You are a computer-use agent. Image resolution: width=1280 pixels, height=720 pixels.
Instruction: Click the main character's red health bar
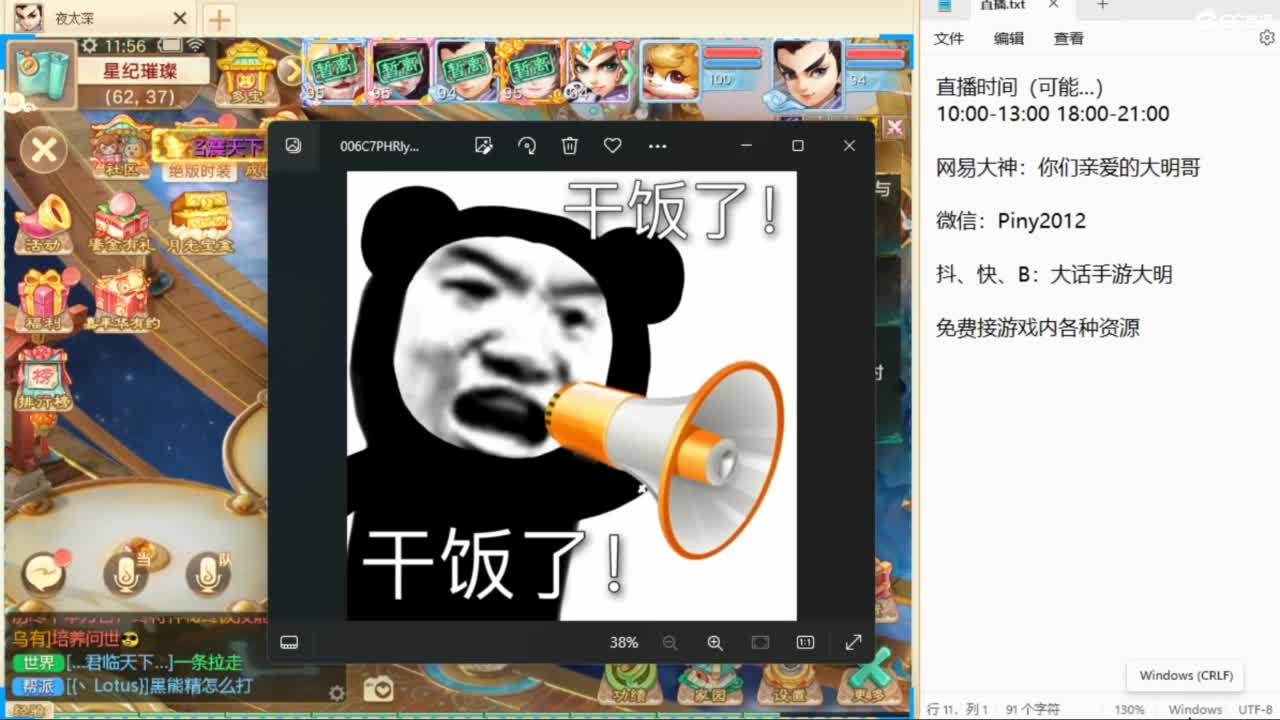[x=875, y=52]
